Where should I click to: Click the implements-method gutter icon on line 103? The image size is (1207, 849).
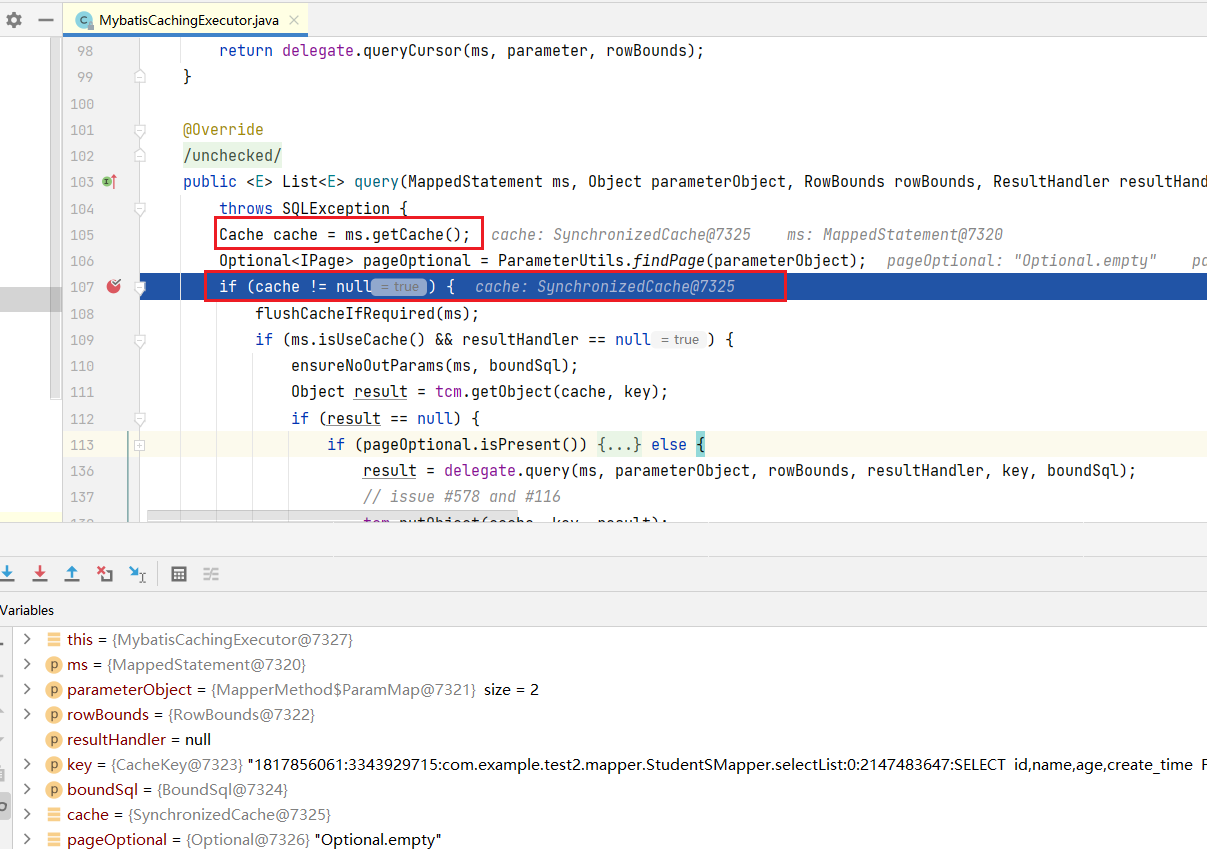[x=109, y=182]
